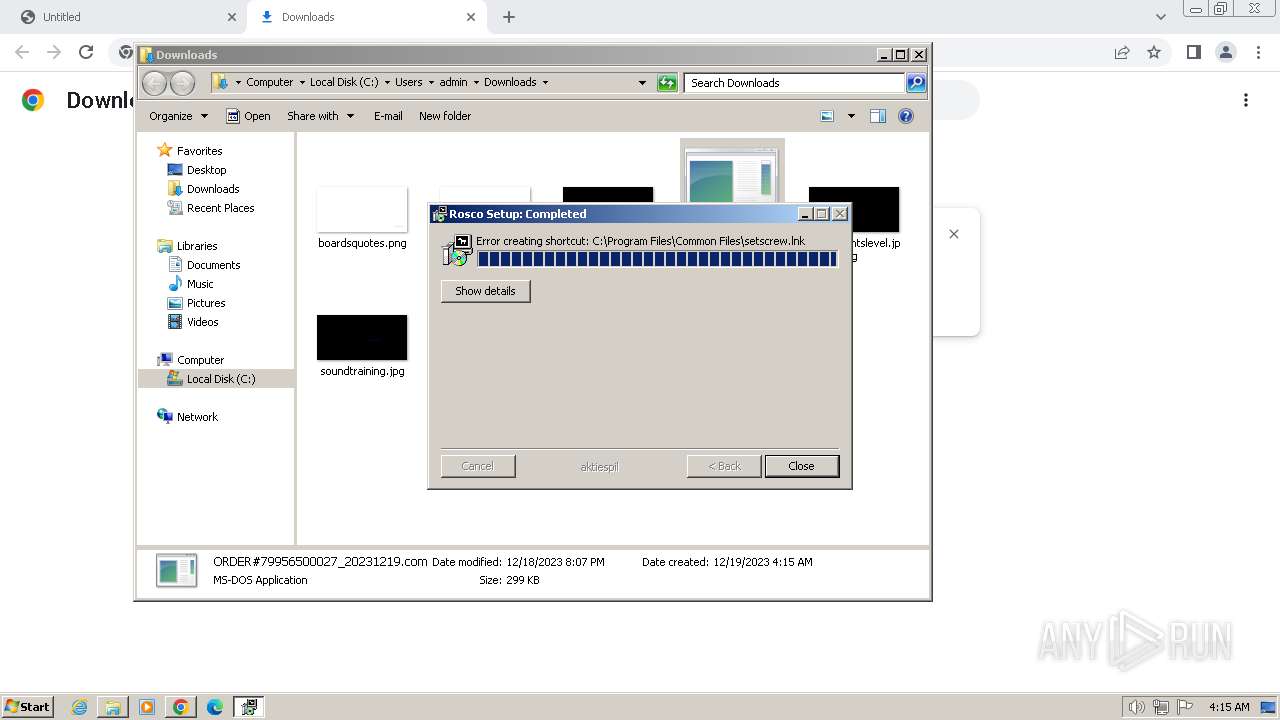The image size is (1280, 720).
Task: Select Recent Places in navigation pane
Action: [x=220, y=208]
